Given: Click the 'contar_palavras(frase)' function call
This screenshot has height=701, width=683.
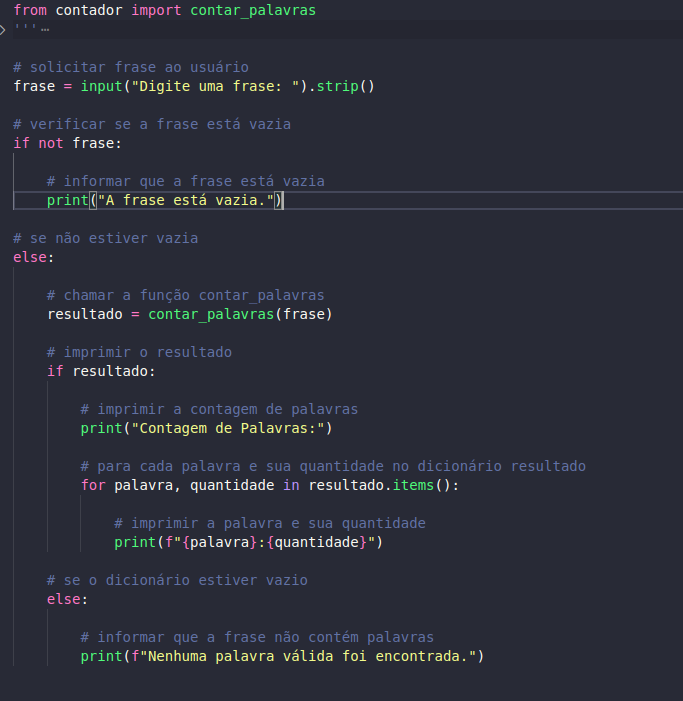Looking at the screenshot, I should pyautogui.click(x=240, y=314).
